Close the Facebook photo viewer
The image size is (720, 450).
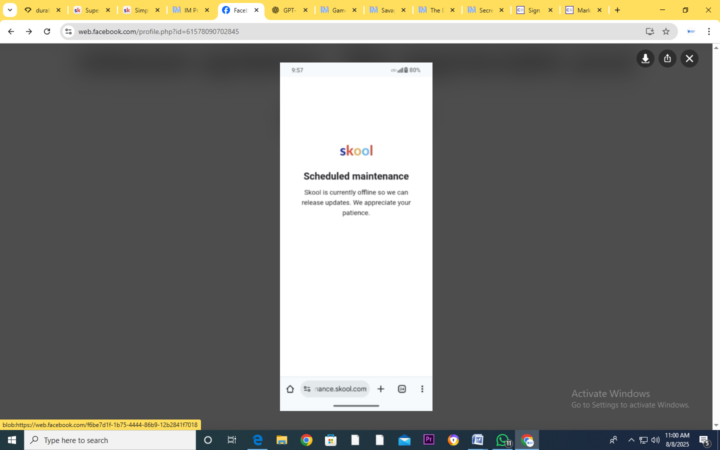(x=689, y=58)
